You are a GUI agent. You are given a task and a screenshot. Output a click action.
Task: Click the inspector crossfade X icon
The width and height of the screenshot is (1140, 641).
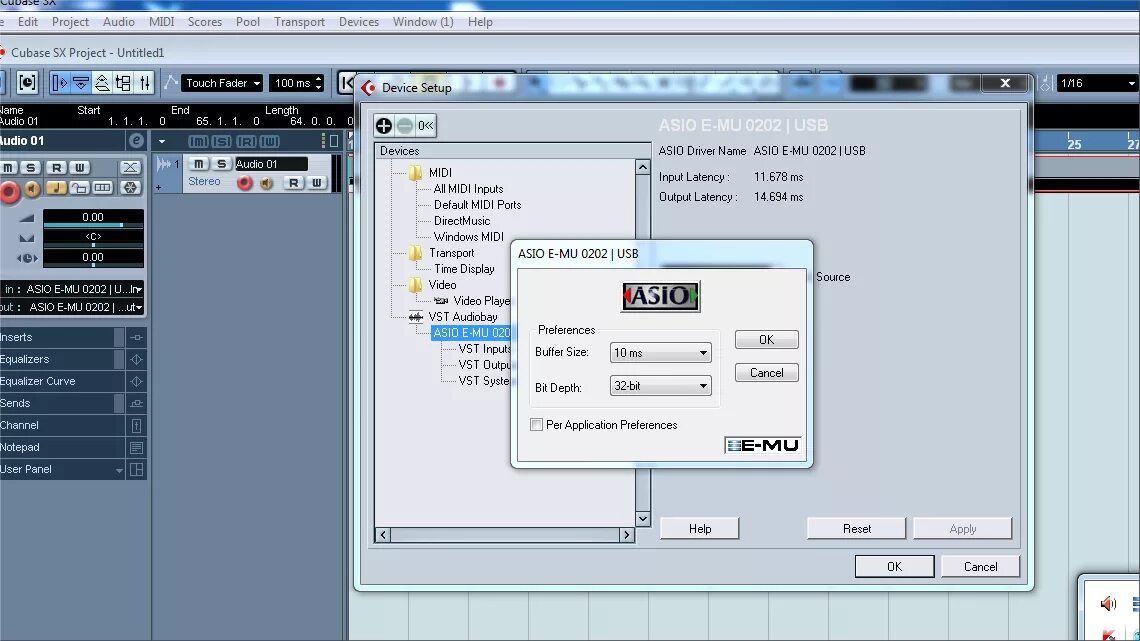130,168
